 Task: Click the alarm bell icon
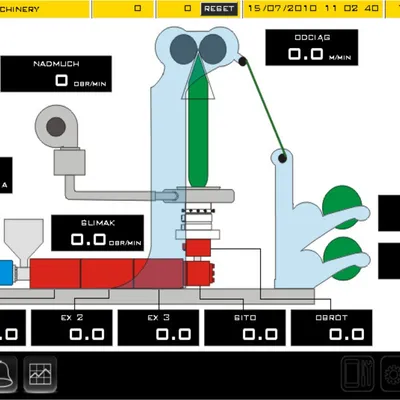coord(7,374)
